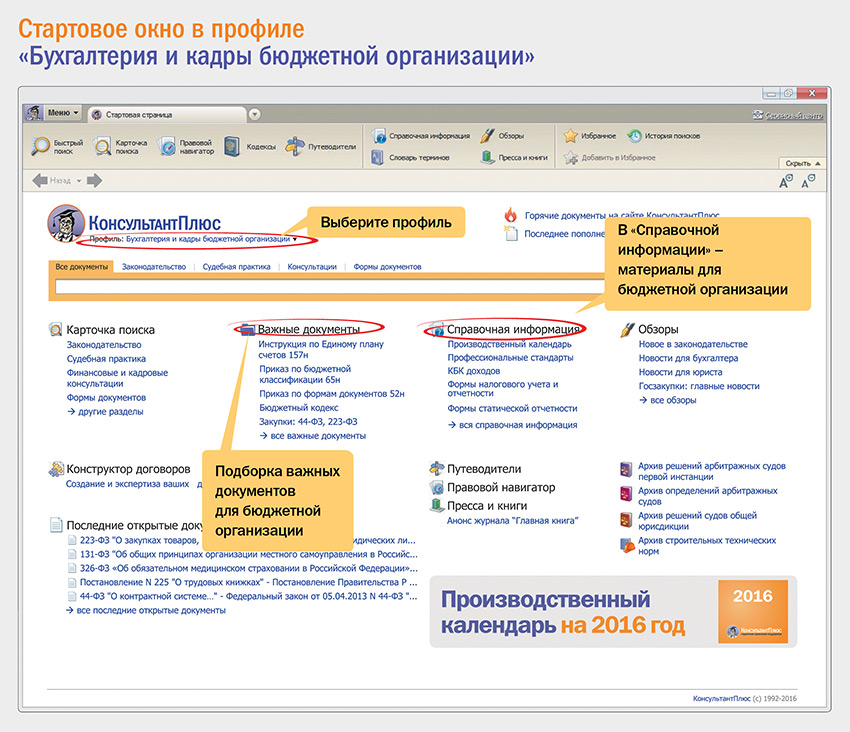This screenshot has width=850, height=732.
Task: Open tab list dropdown arrow beside Стартовая страница
Action: pos(254,114)
